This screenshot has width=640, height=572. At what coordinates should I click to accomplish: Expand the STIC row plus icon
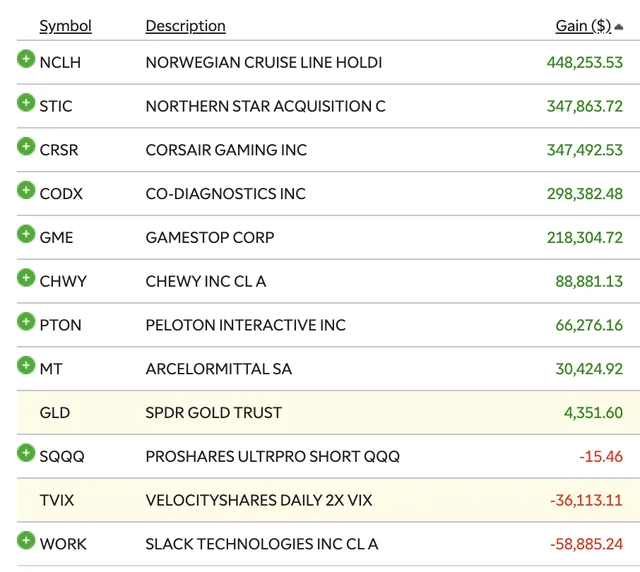tap(26, 102)
